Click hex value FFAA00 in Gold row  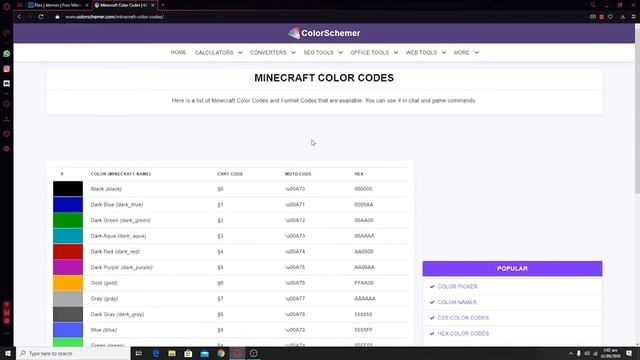(364, 283)
